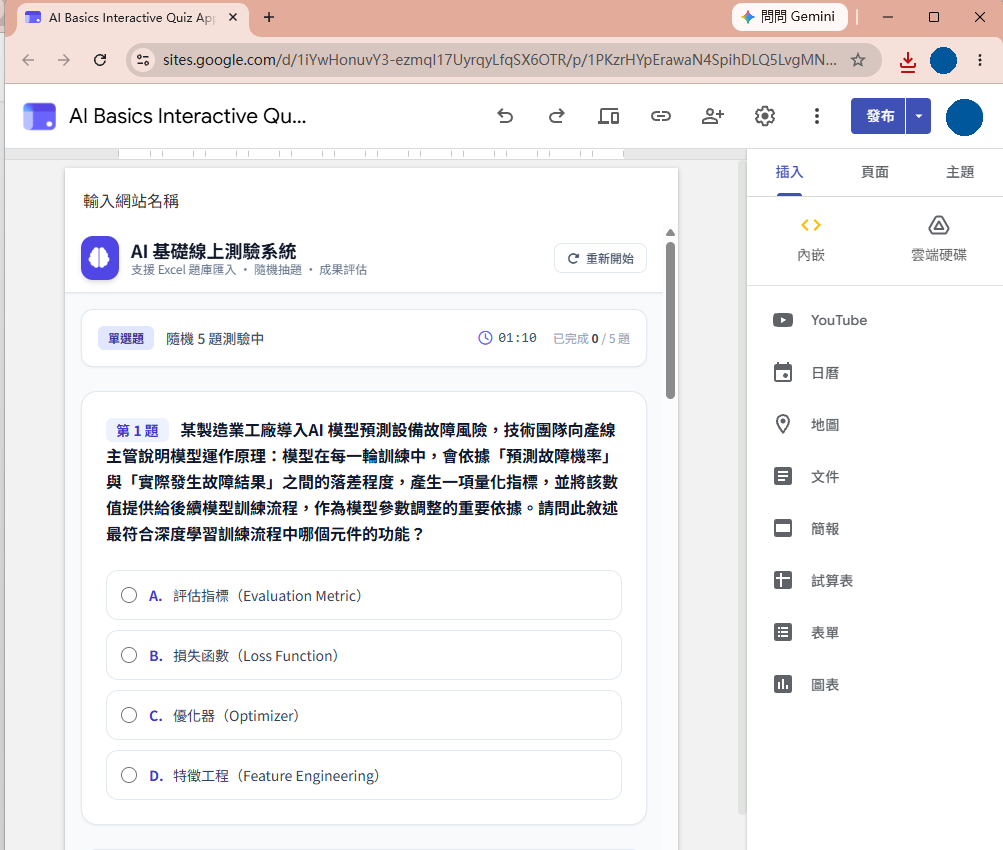Click the 發布 publish button
Viewport: 1003px width, 850px height.
(878, 116)
